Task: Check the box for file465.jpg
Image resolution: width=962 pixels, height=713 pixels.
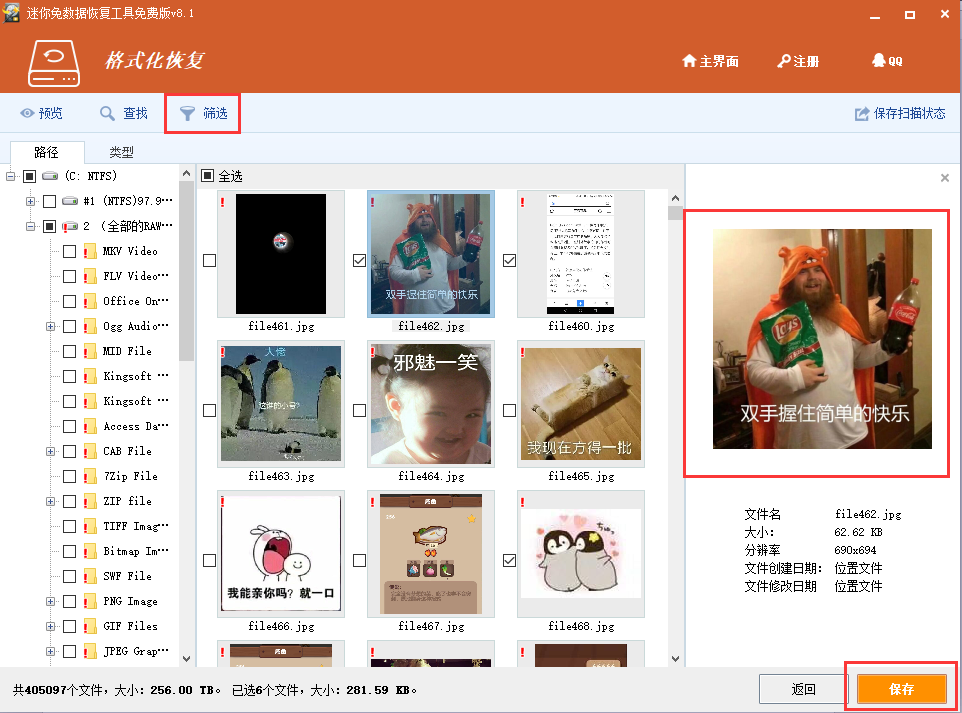Action: [509, 410]
